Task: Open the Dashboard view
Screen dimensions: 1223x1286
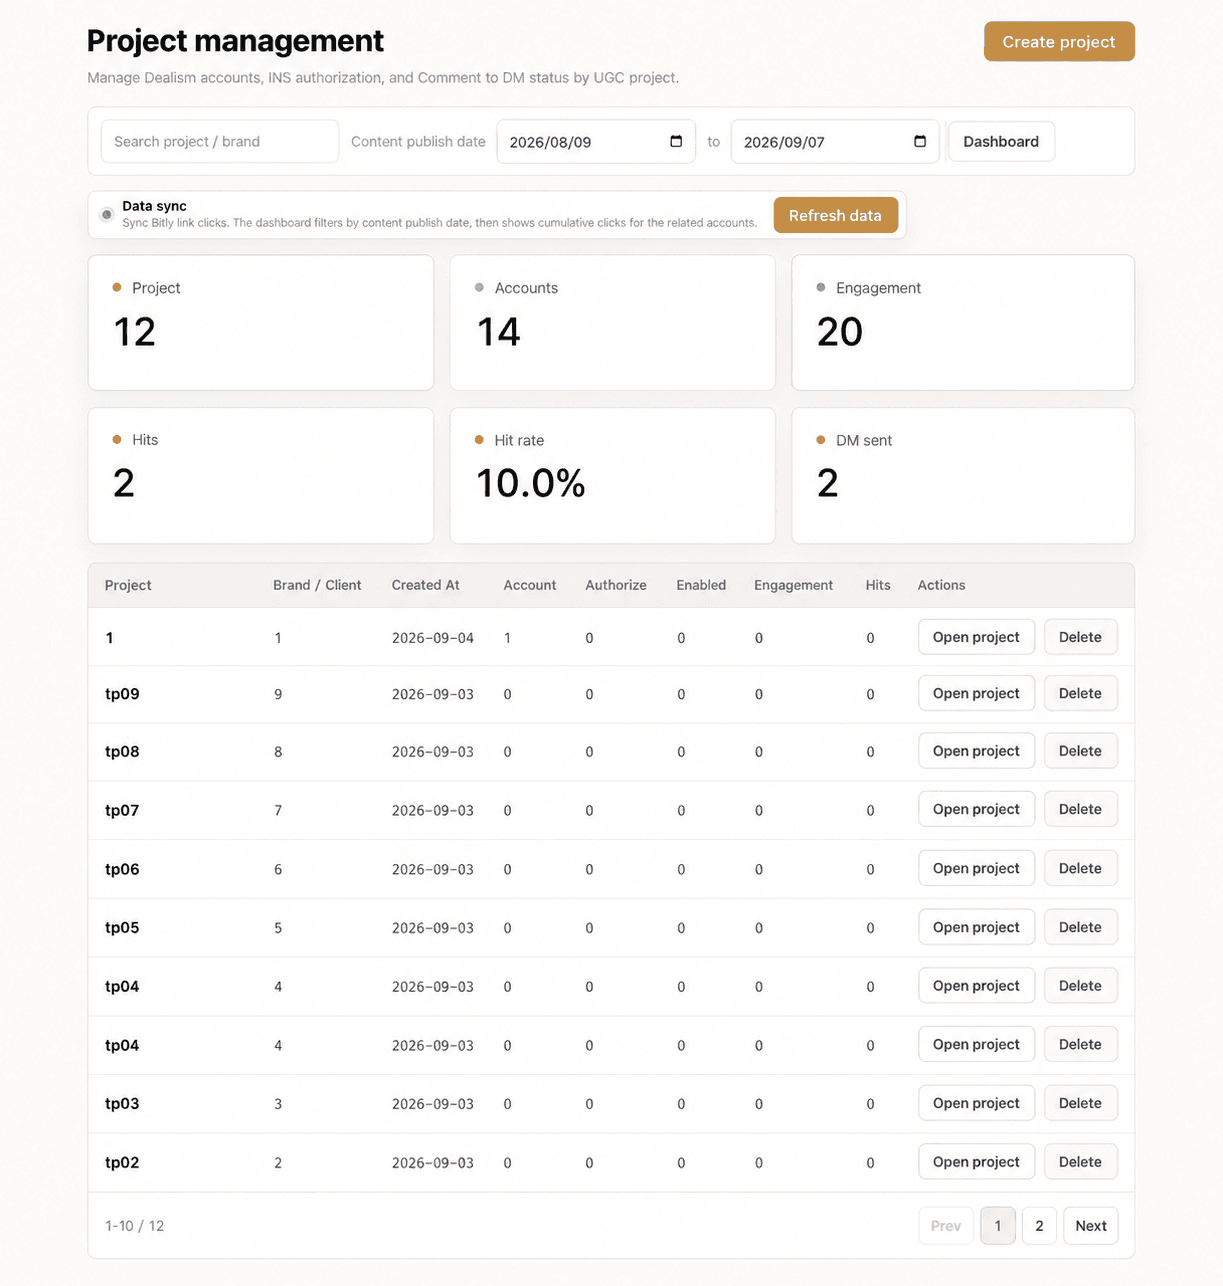Action: 1001,141
